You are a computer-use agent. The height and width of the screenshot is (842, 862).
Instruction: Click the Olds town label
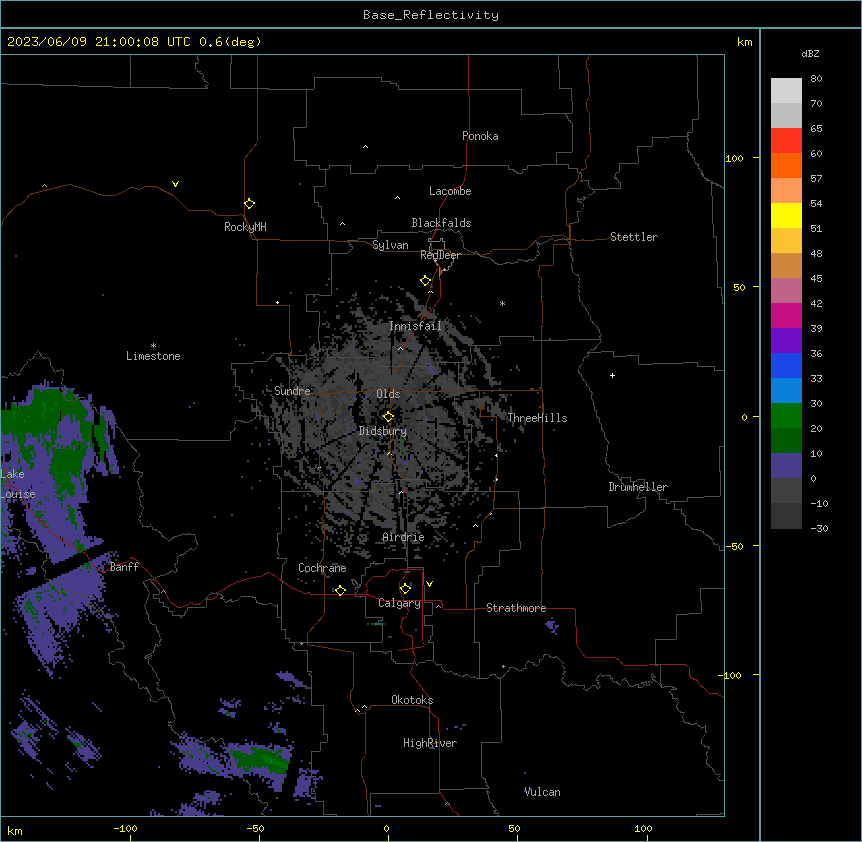click(x=388, y=394)
